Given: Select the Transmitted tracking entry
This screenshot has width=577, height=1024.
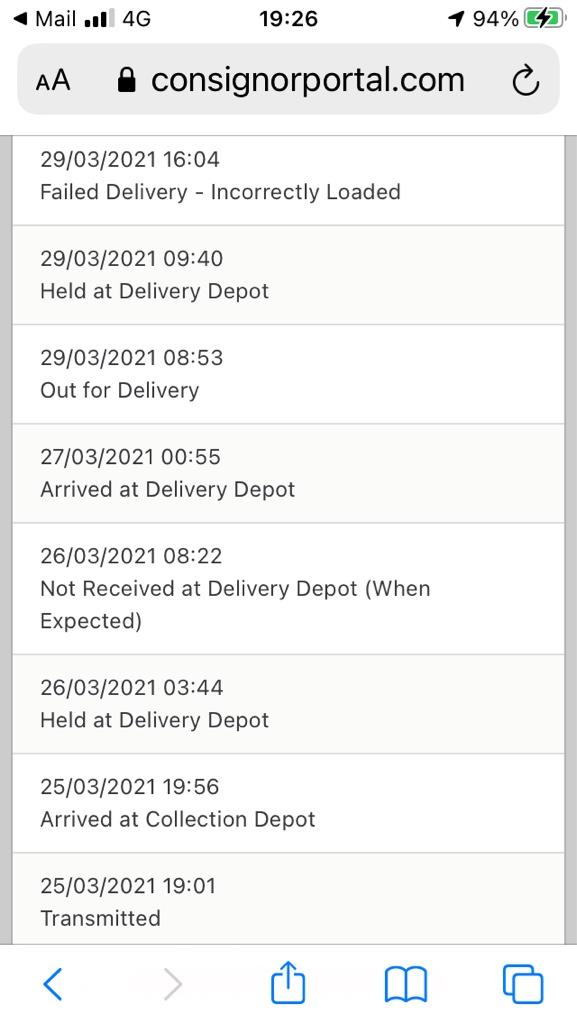Looking at the screenshot, I should (x=288, y=899).
